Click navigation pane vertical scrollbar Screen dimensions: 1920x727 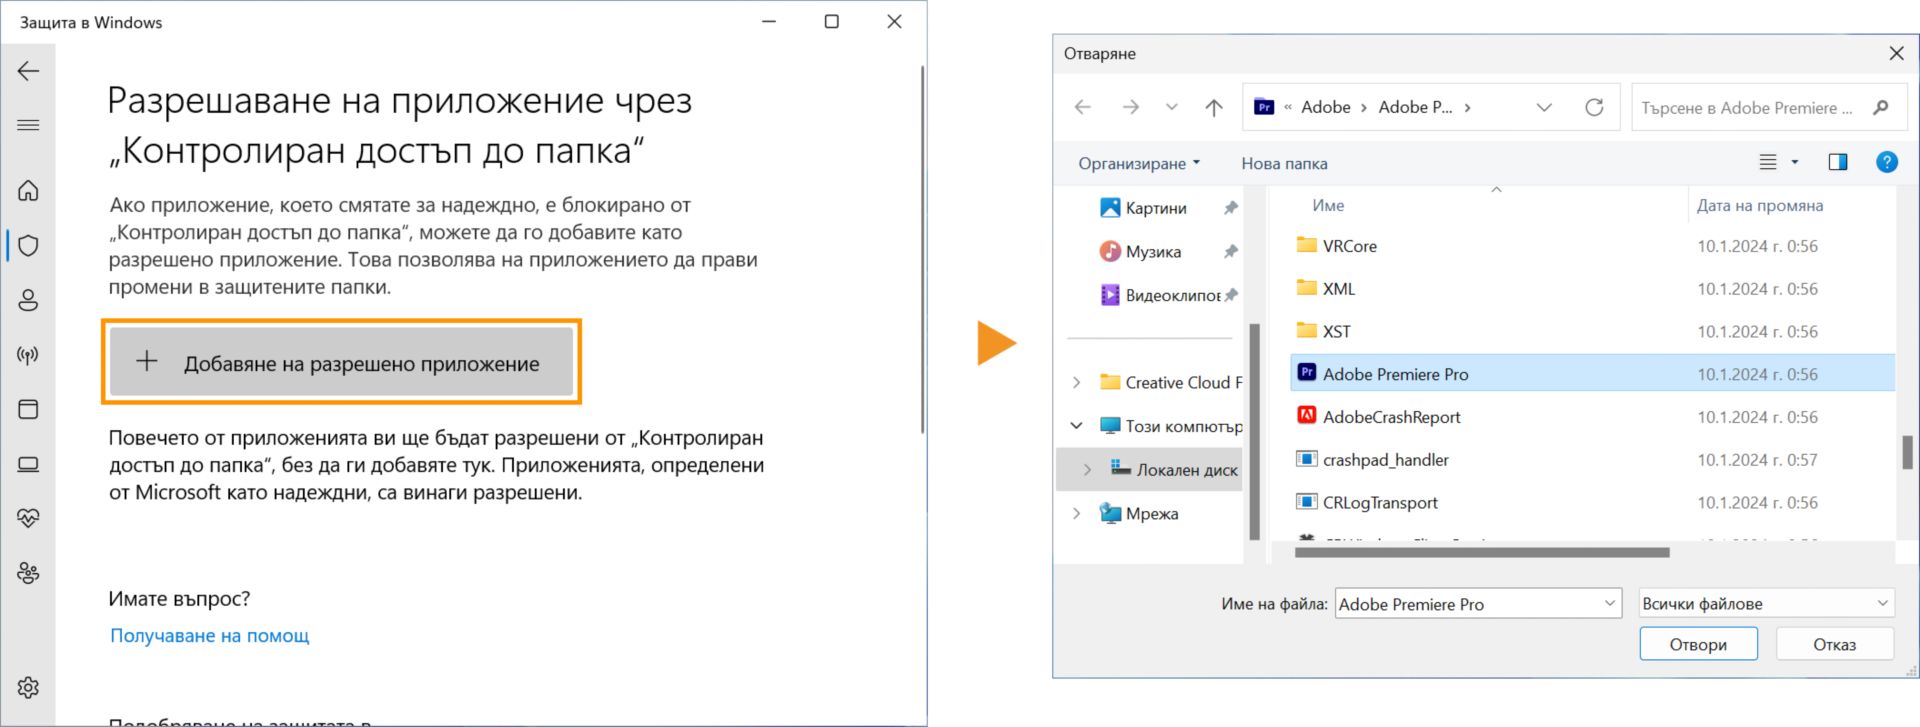coord(1255,430)
